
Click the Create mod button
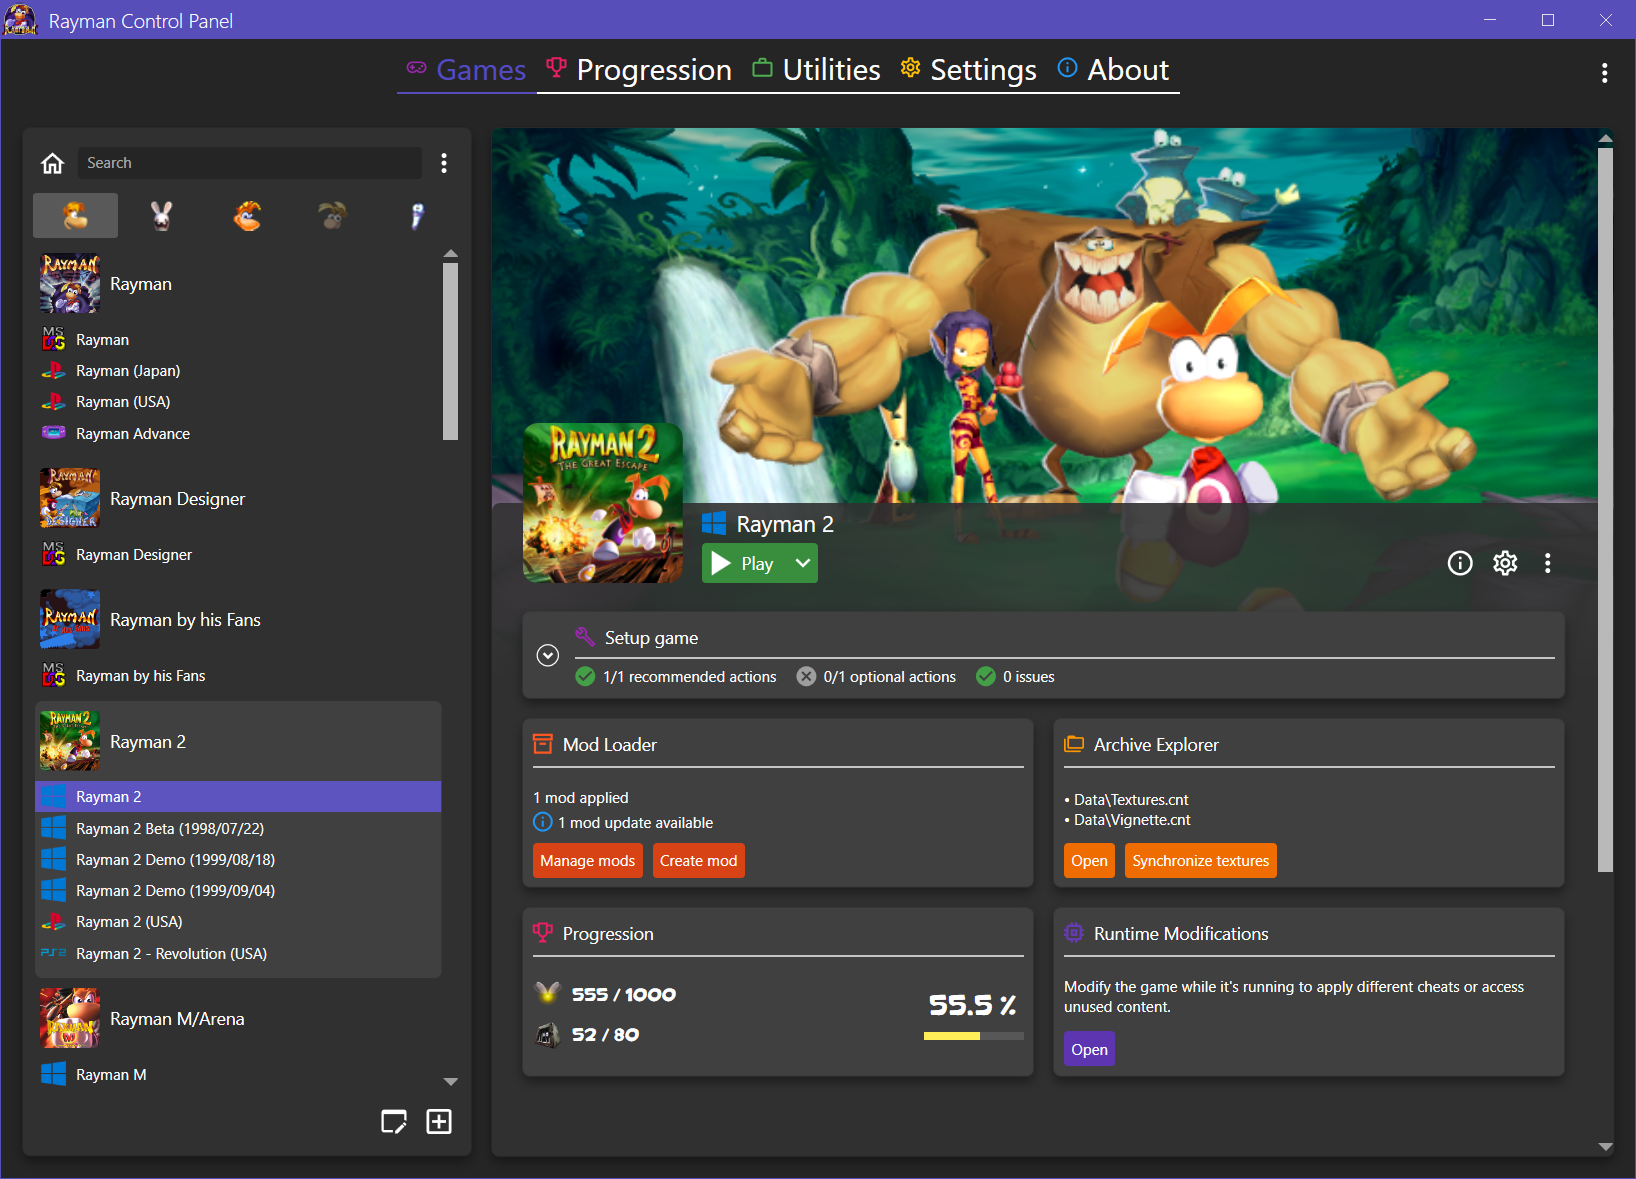click(699, 861)
